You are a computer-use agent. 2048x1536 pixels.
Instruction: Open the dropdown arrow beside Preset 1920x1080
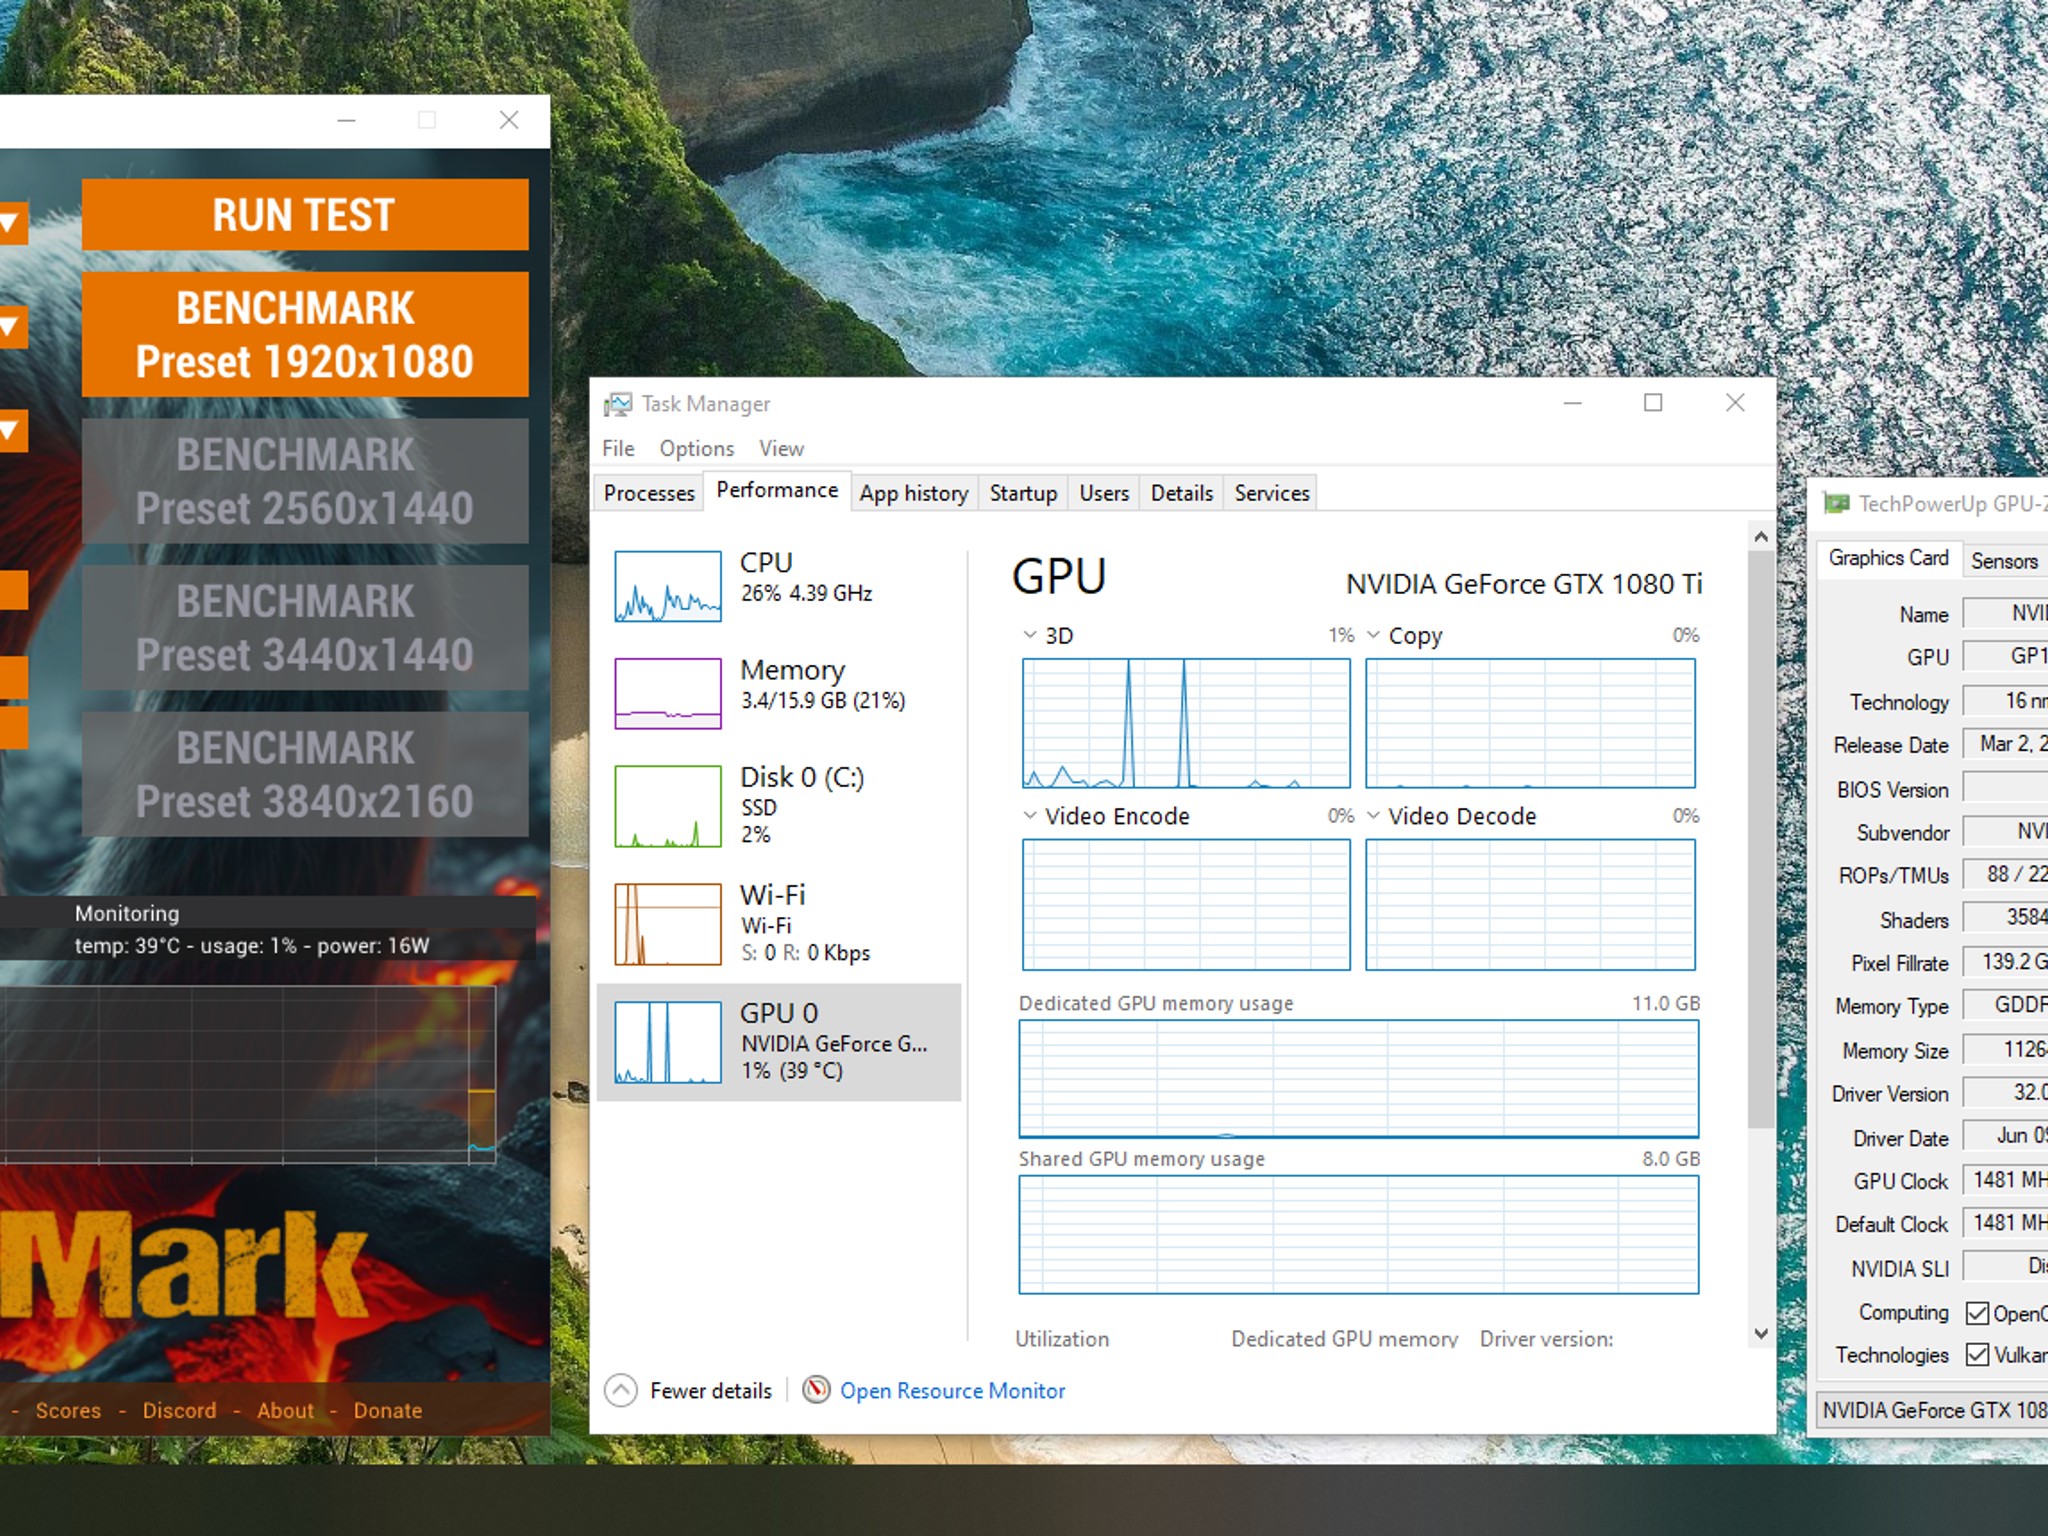[x=12, y=326]
